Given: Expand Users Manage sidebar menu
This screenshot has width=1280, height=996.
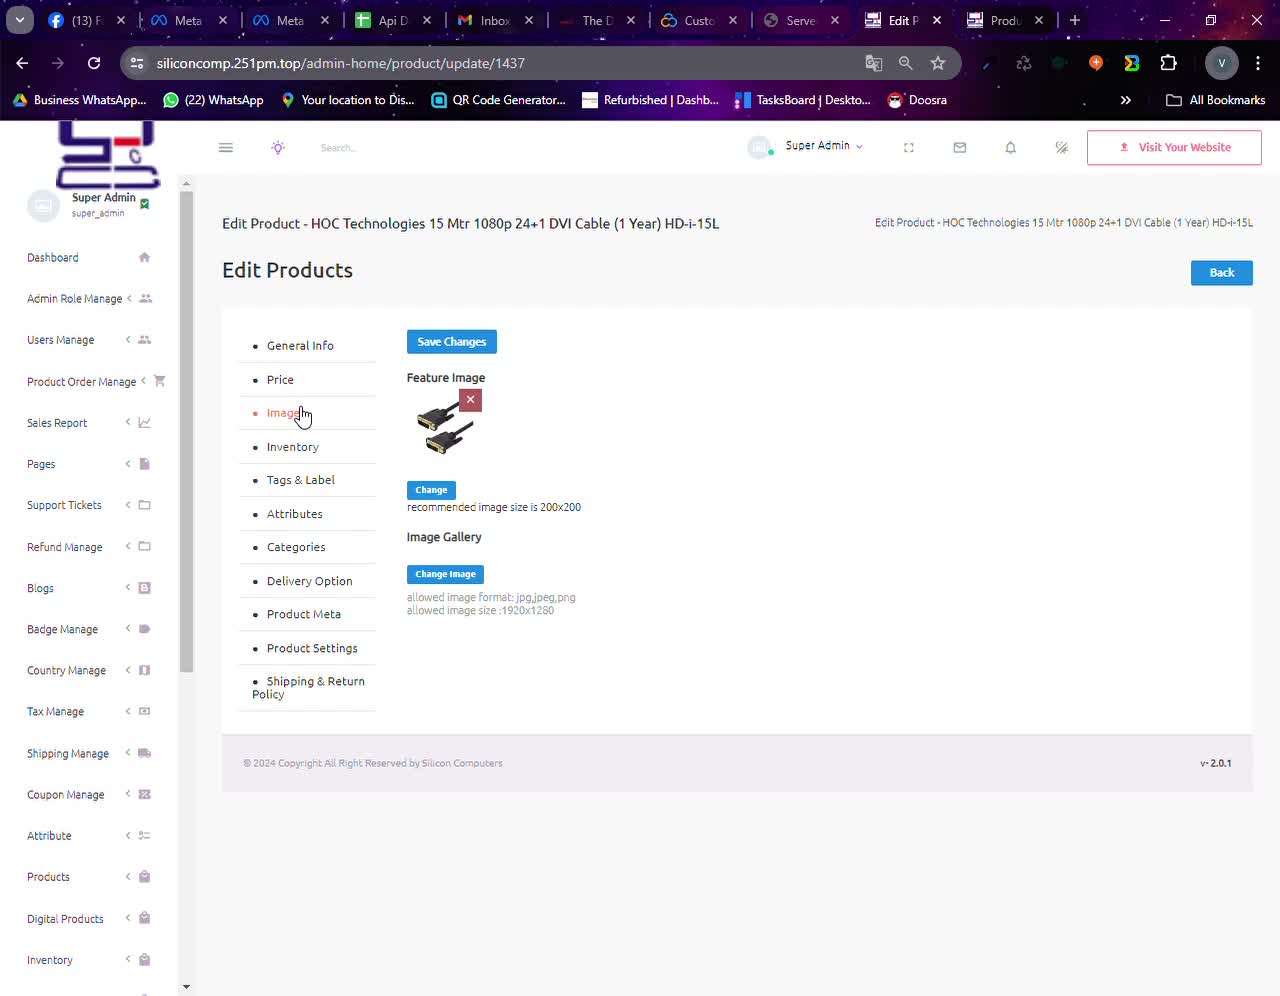Looking at the screenshot, I should point(61,340).
